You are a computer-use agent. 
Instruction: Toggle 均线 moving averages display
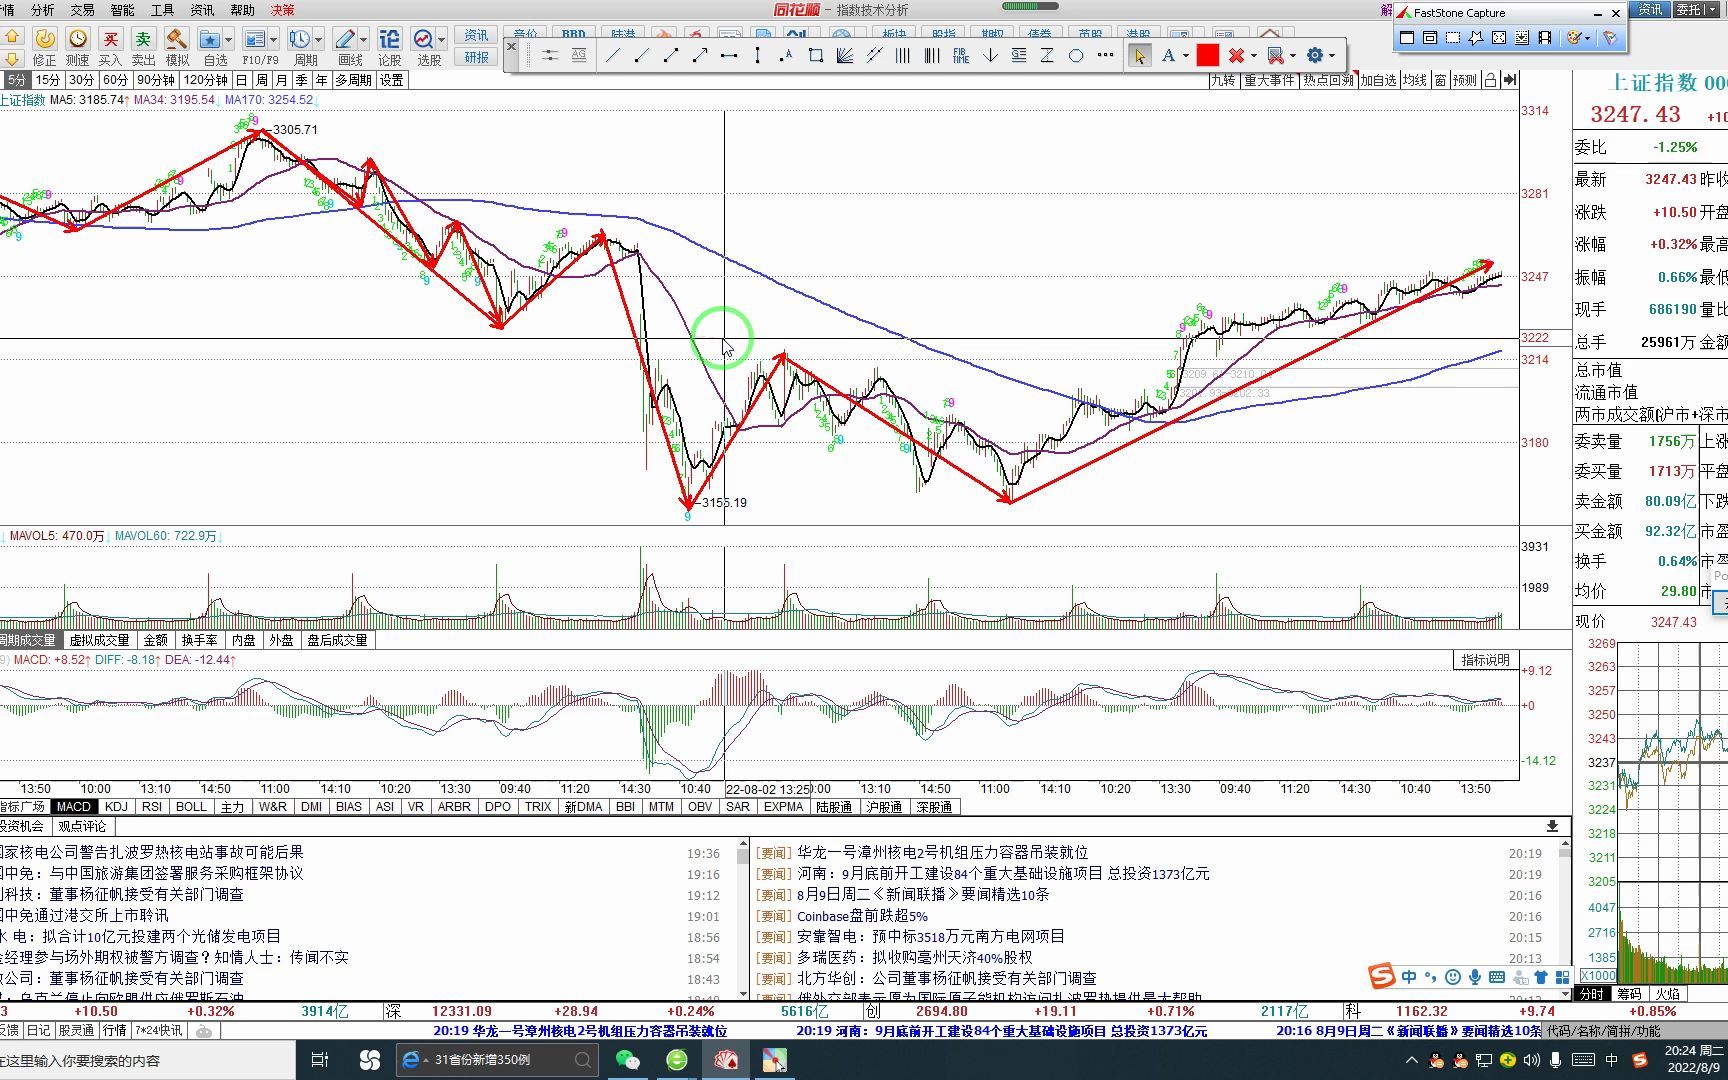1414,80
